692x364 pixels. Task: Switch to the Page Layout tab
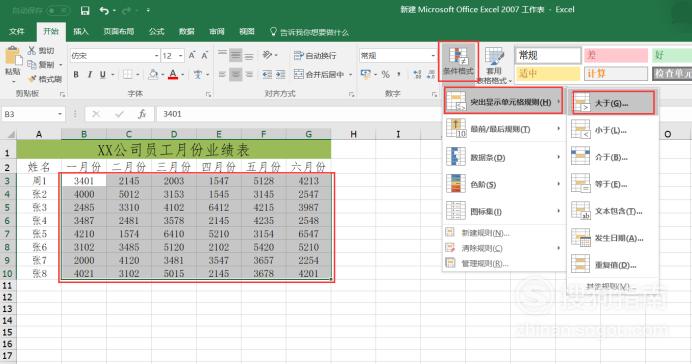pos(118,31)
